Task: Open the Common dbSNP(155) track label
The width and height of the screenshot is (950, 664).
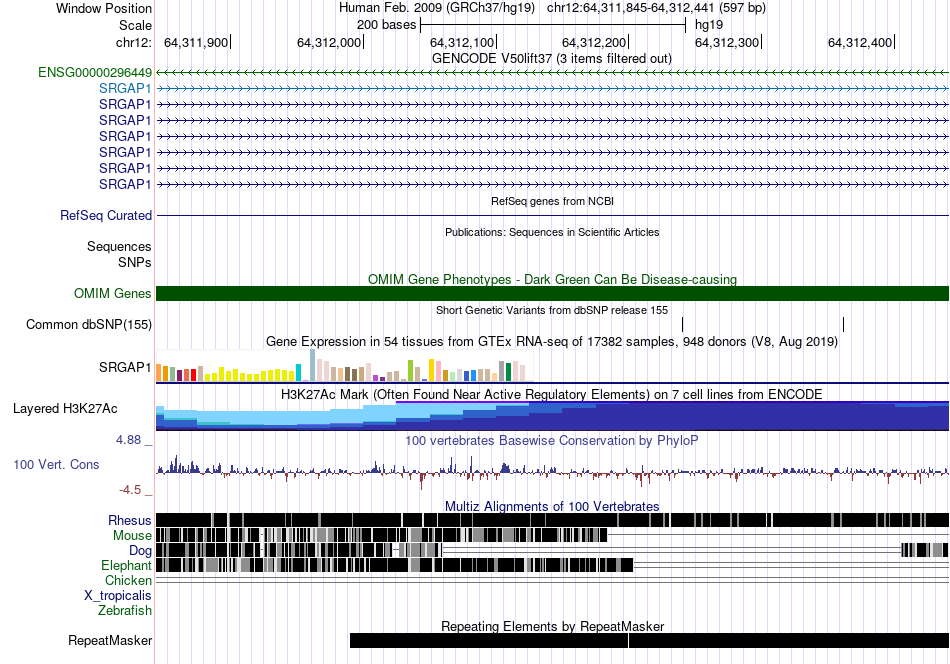Action: [x=89, y=325]
